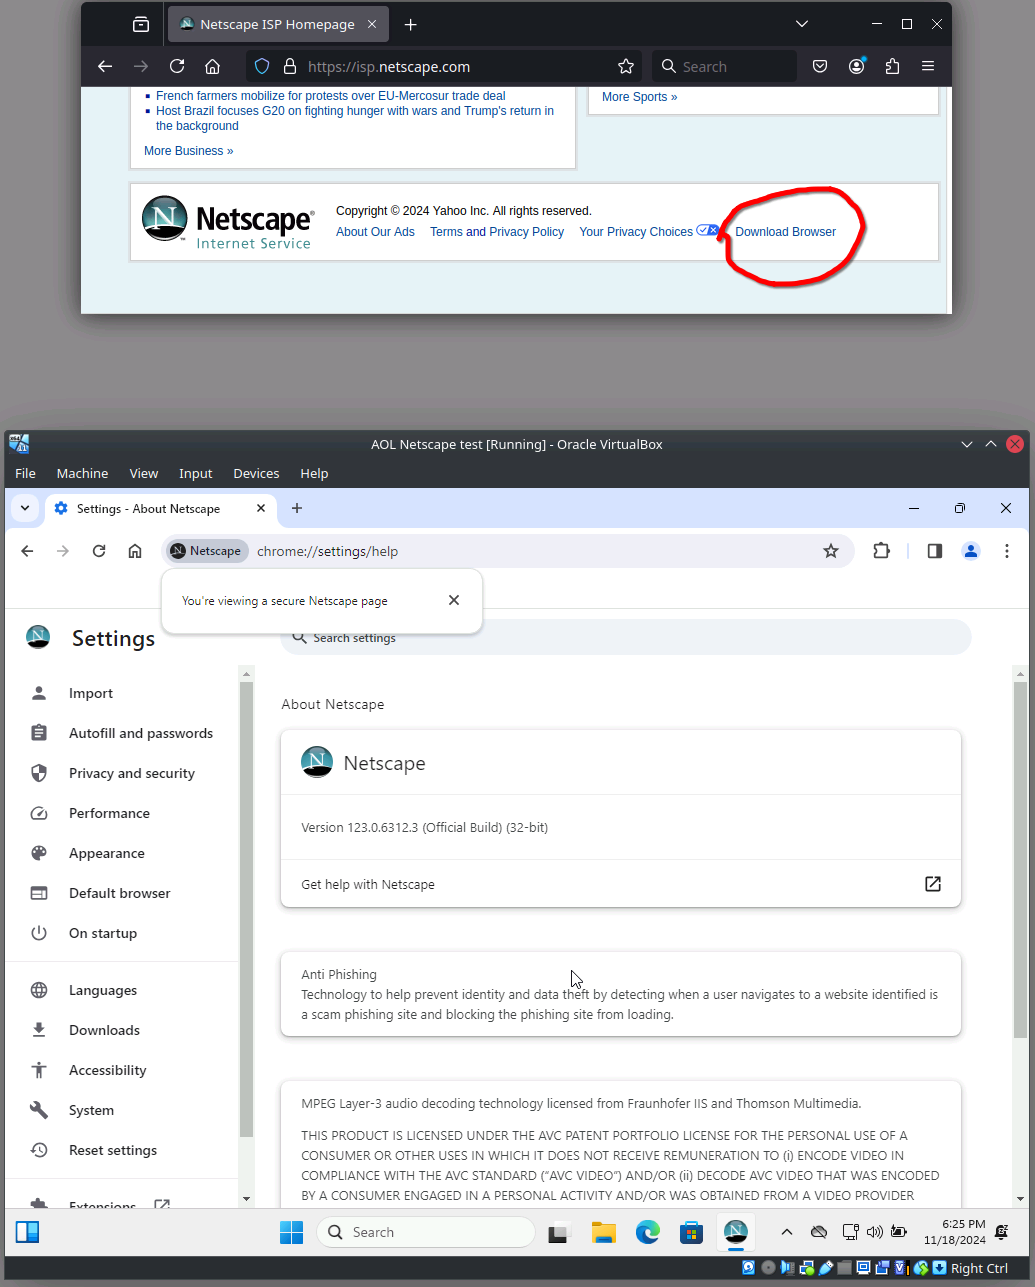Click the Search settings field

pos(625,638)
